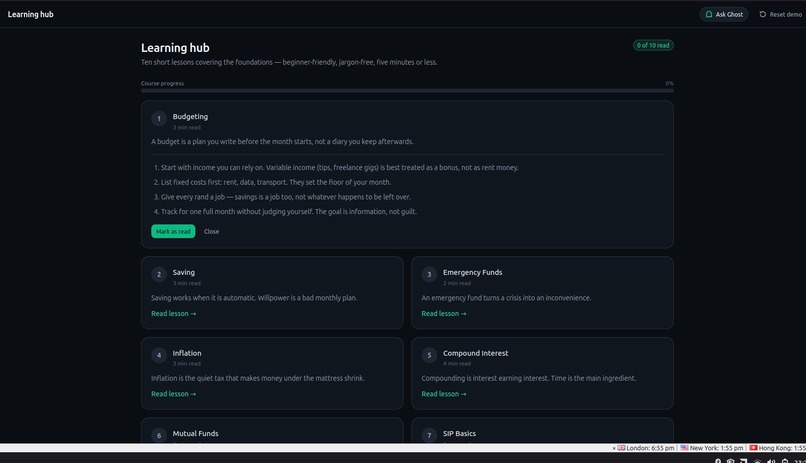Viewport: 806px width, 463px height.
Task: Select the SIP Basics lesson title
Action: tap(460, 433)
